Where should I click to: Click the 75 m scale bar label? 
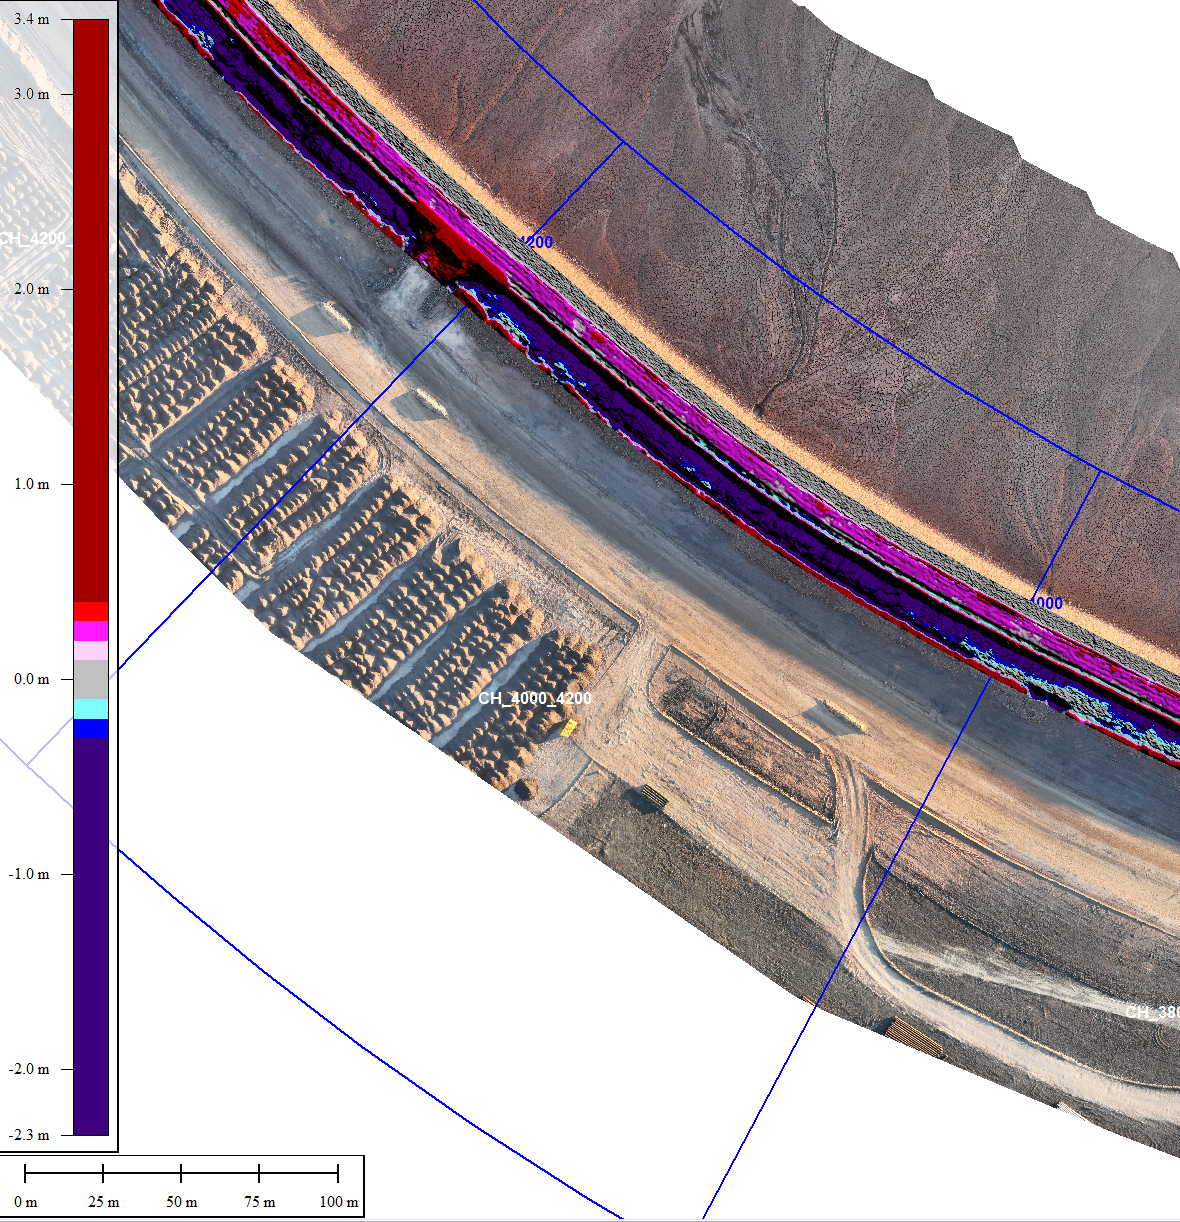pyautogui.click(x=260, y=1202)
